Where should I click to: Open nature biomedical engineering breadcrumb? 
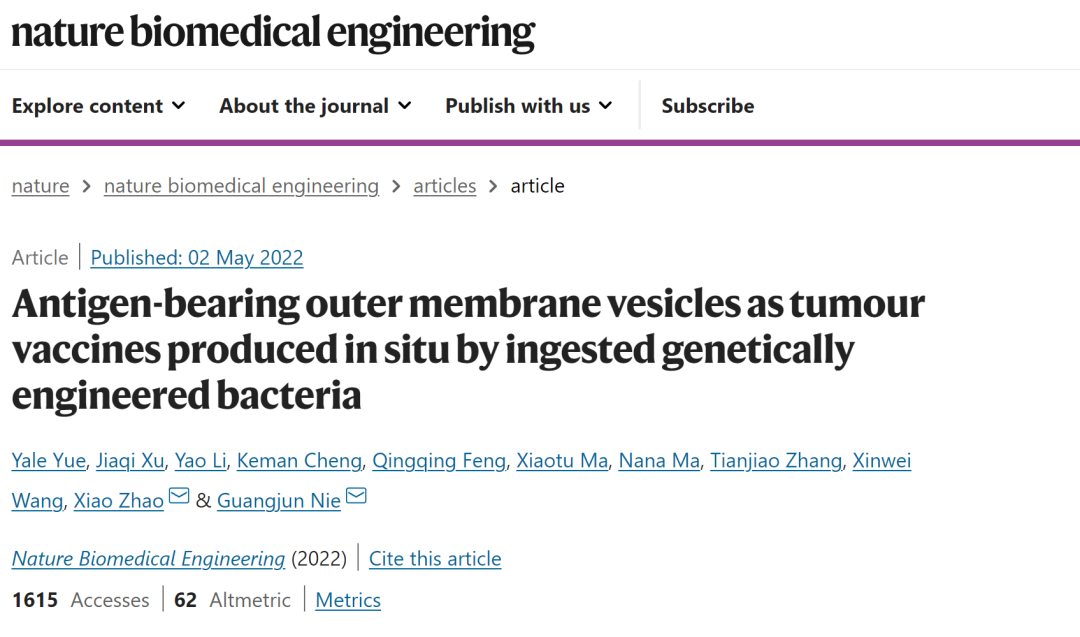(241, 186)
